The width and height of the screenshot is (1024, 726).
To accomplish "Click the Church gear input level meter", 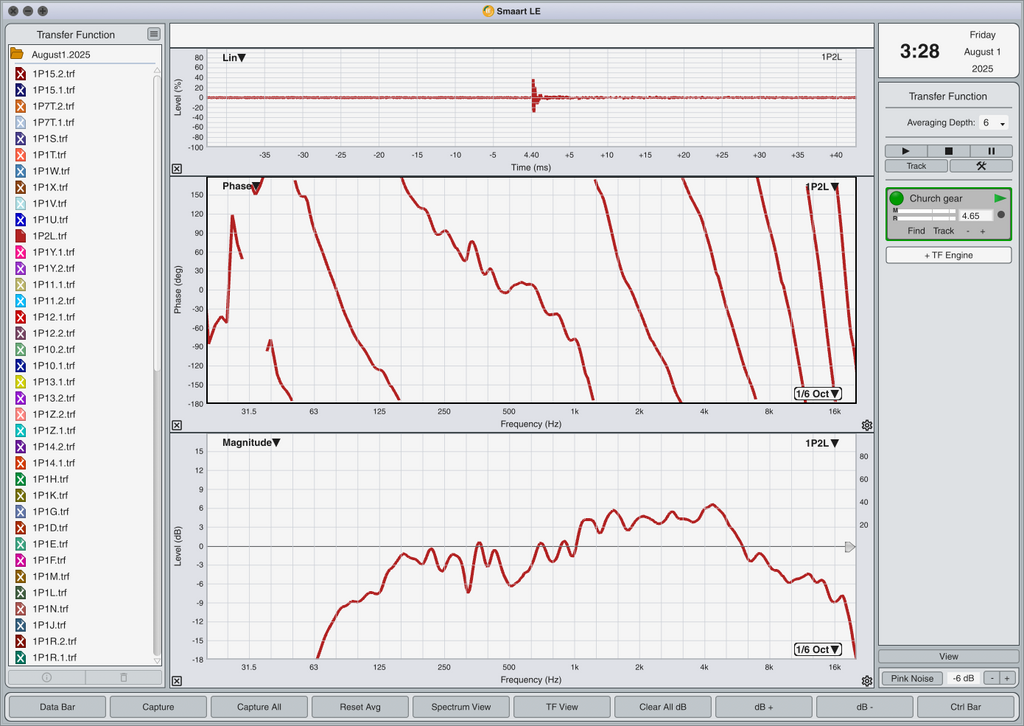I will click(x=924, y=215).
